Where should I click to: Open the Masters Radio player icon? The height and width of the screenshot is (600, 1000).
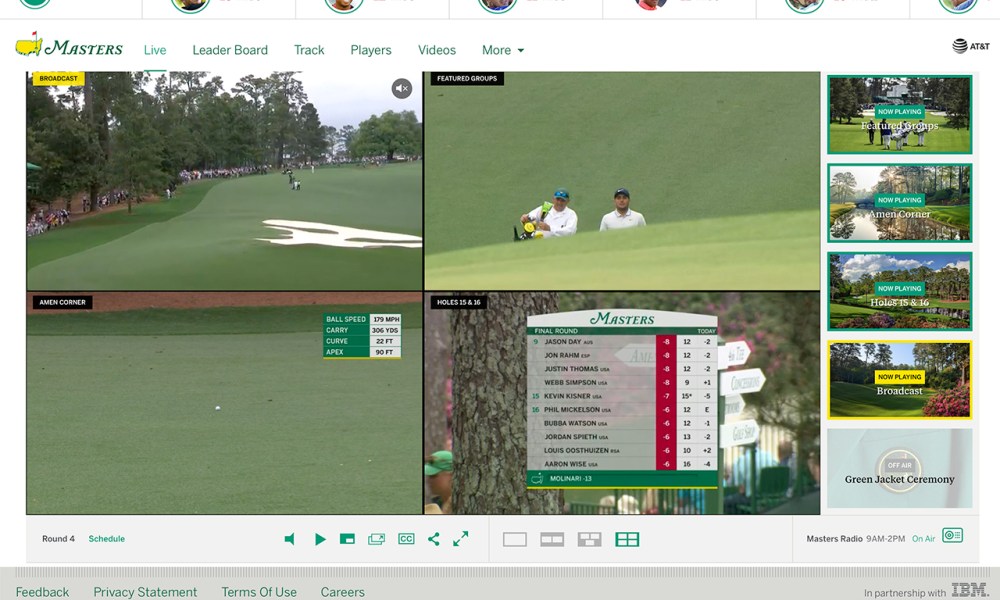pos(952,536)
